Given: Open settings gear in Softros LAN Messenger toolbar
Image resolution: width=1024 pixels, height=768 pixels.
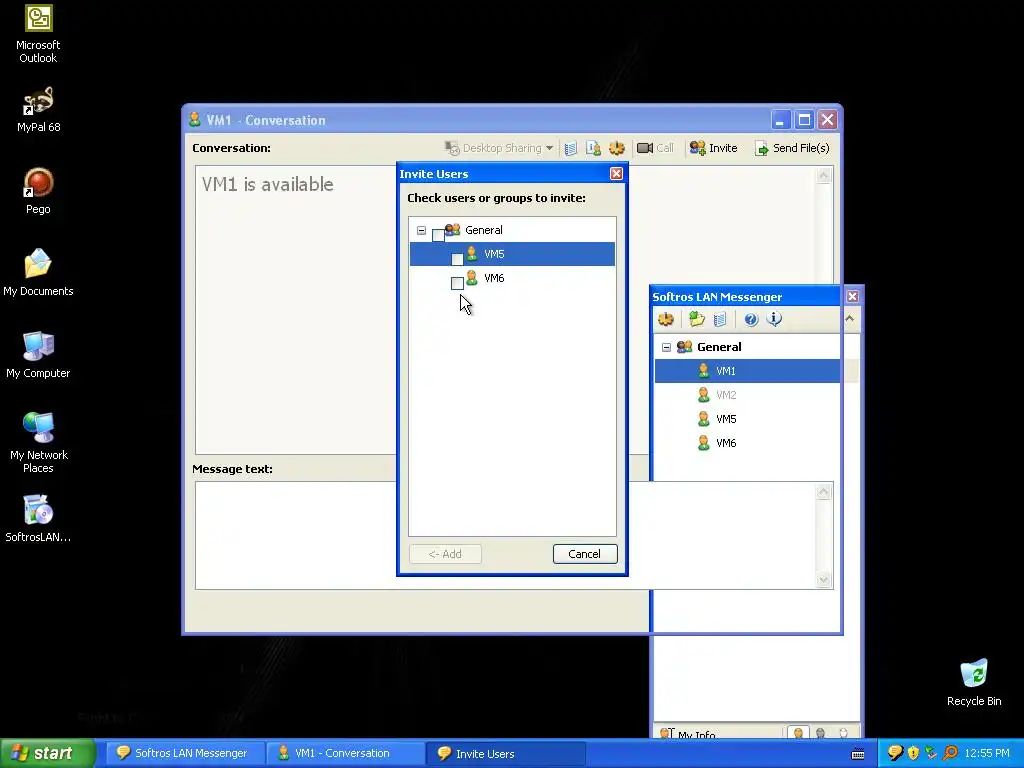Looking at the screenshot, I should pos(665,319).
